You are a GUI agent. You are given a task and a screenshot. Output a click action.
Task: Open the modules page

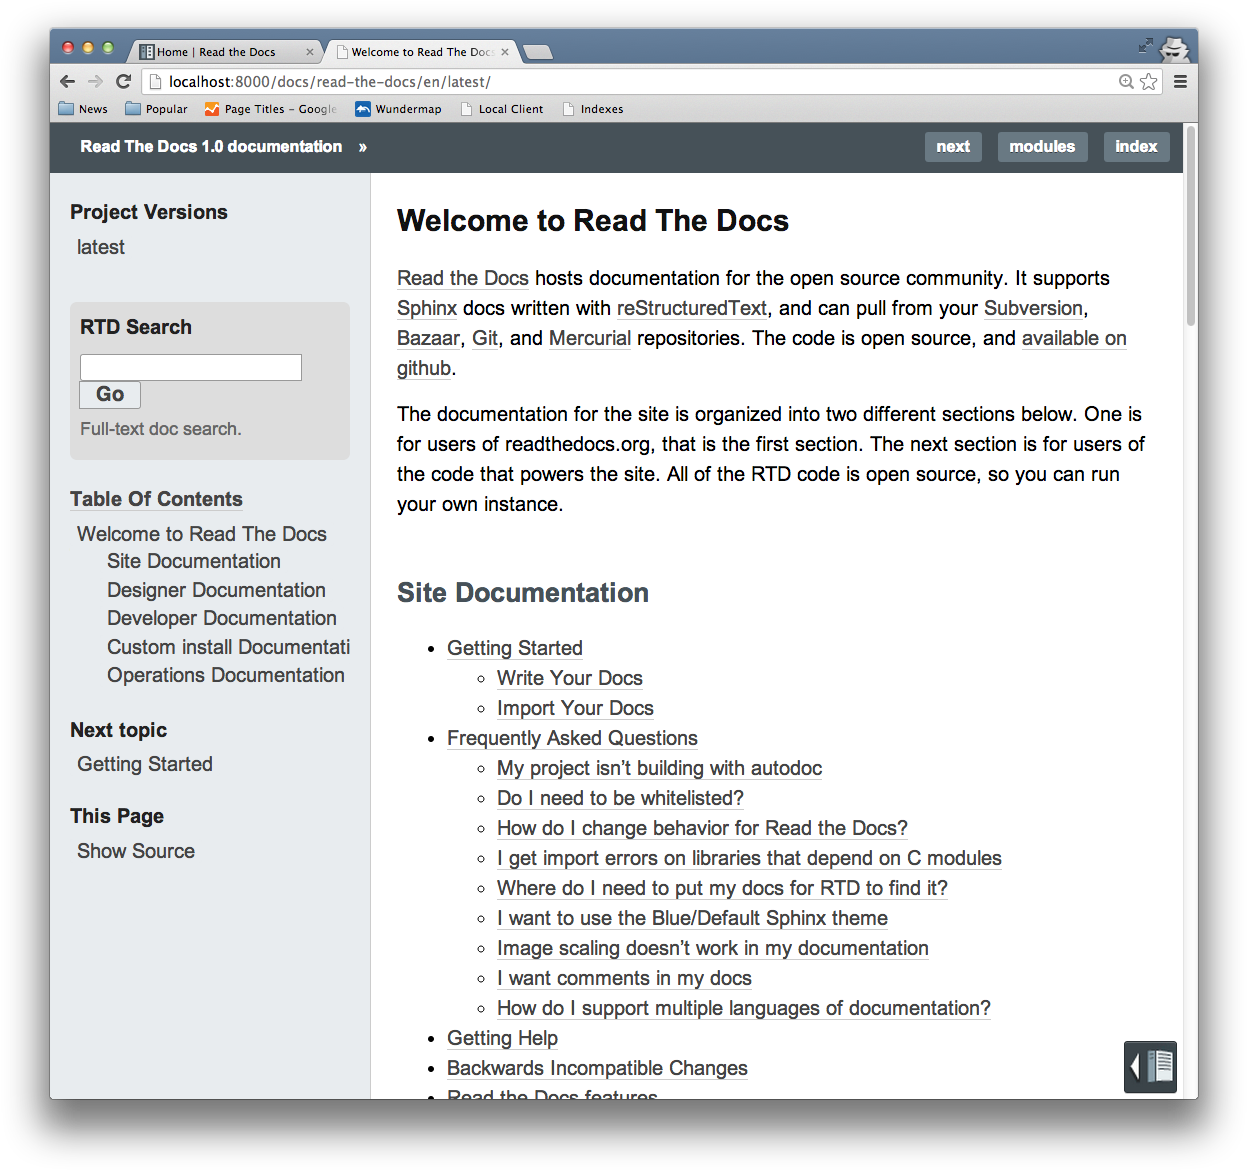tap(1042, 146)
